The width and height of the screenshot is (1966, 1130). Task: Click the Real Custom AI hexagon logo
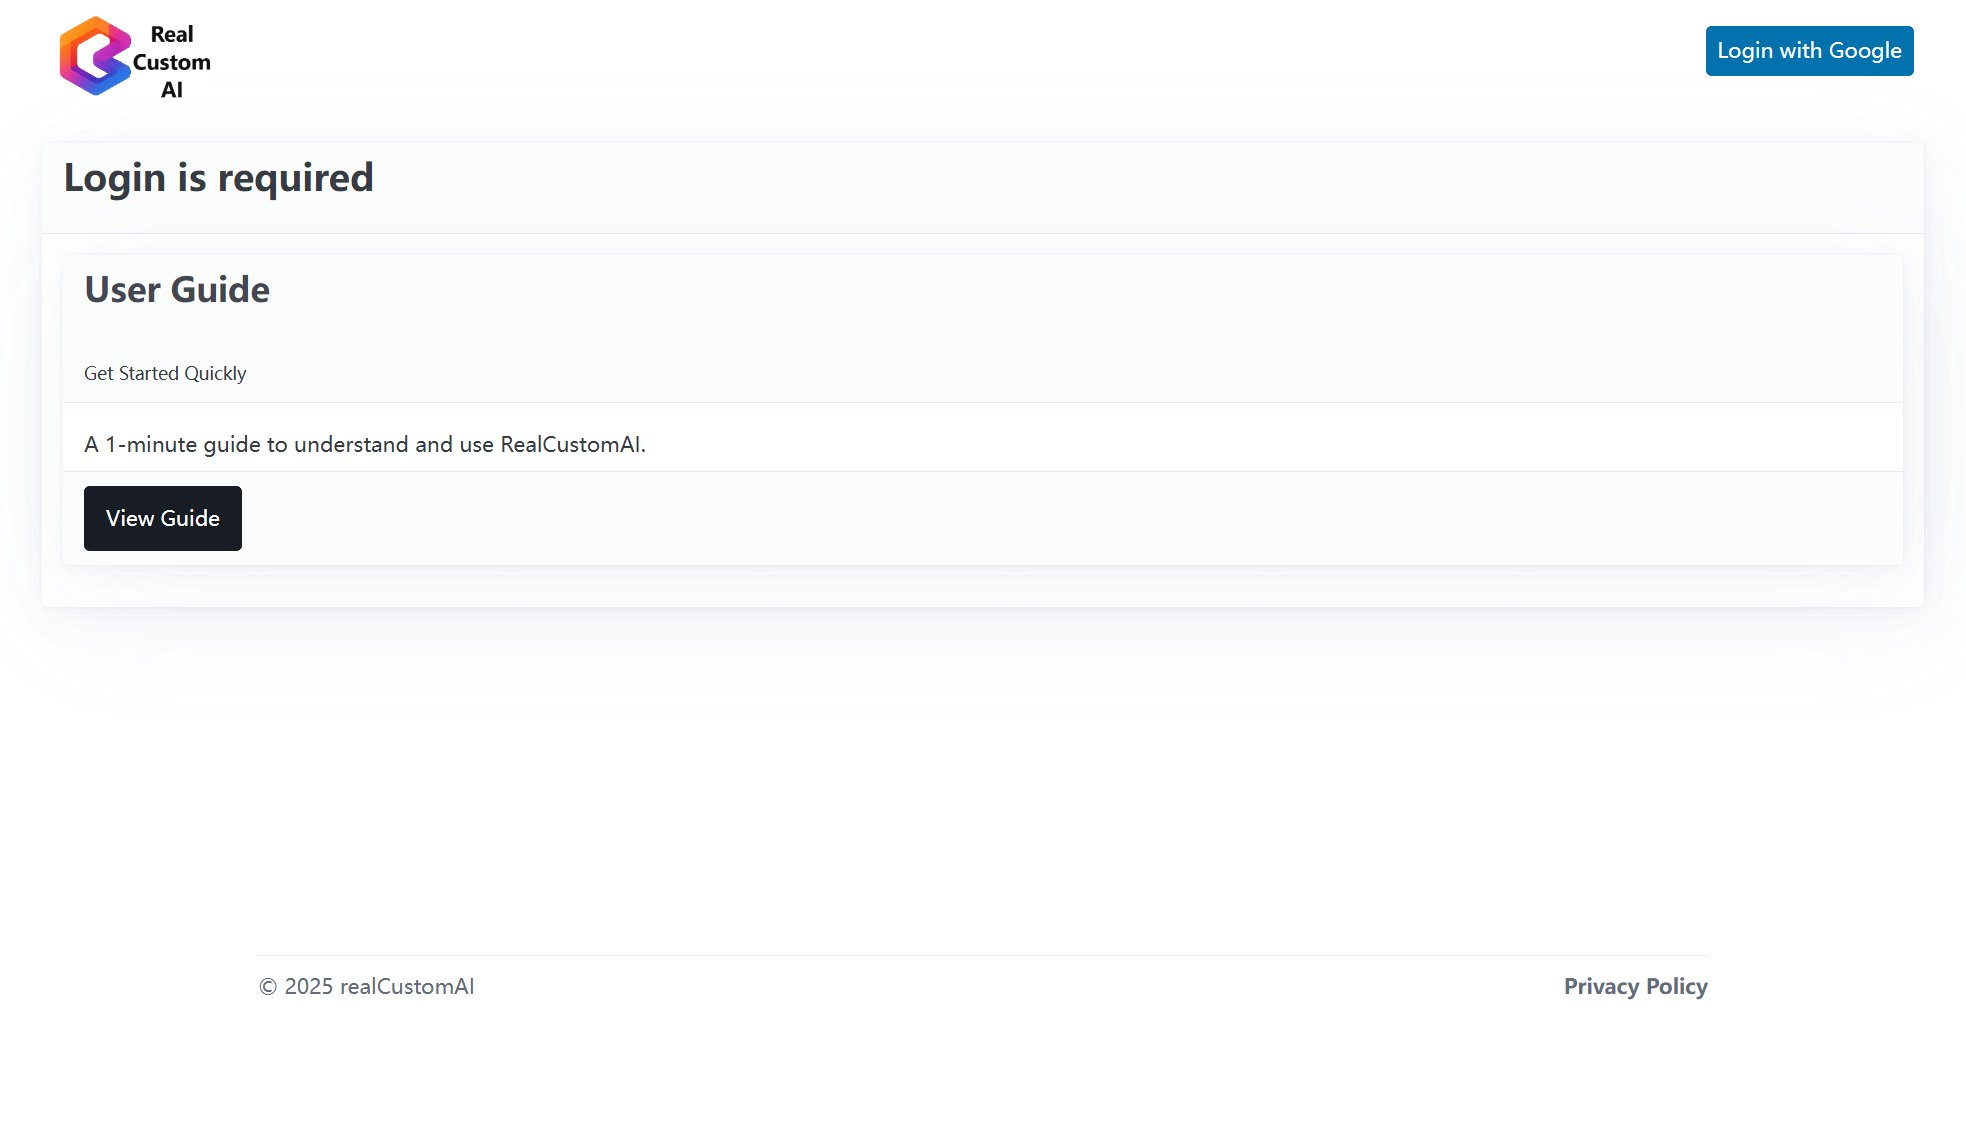pyautogui.click(x=95, y=56)
